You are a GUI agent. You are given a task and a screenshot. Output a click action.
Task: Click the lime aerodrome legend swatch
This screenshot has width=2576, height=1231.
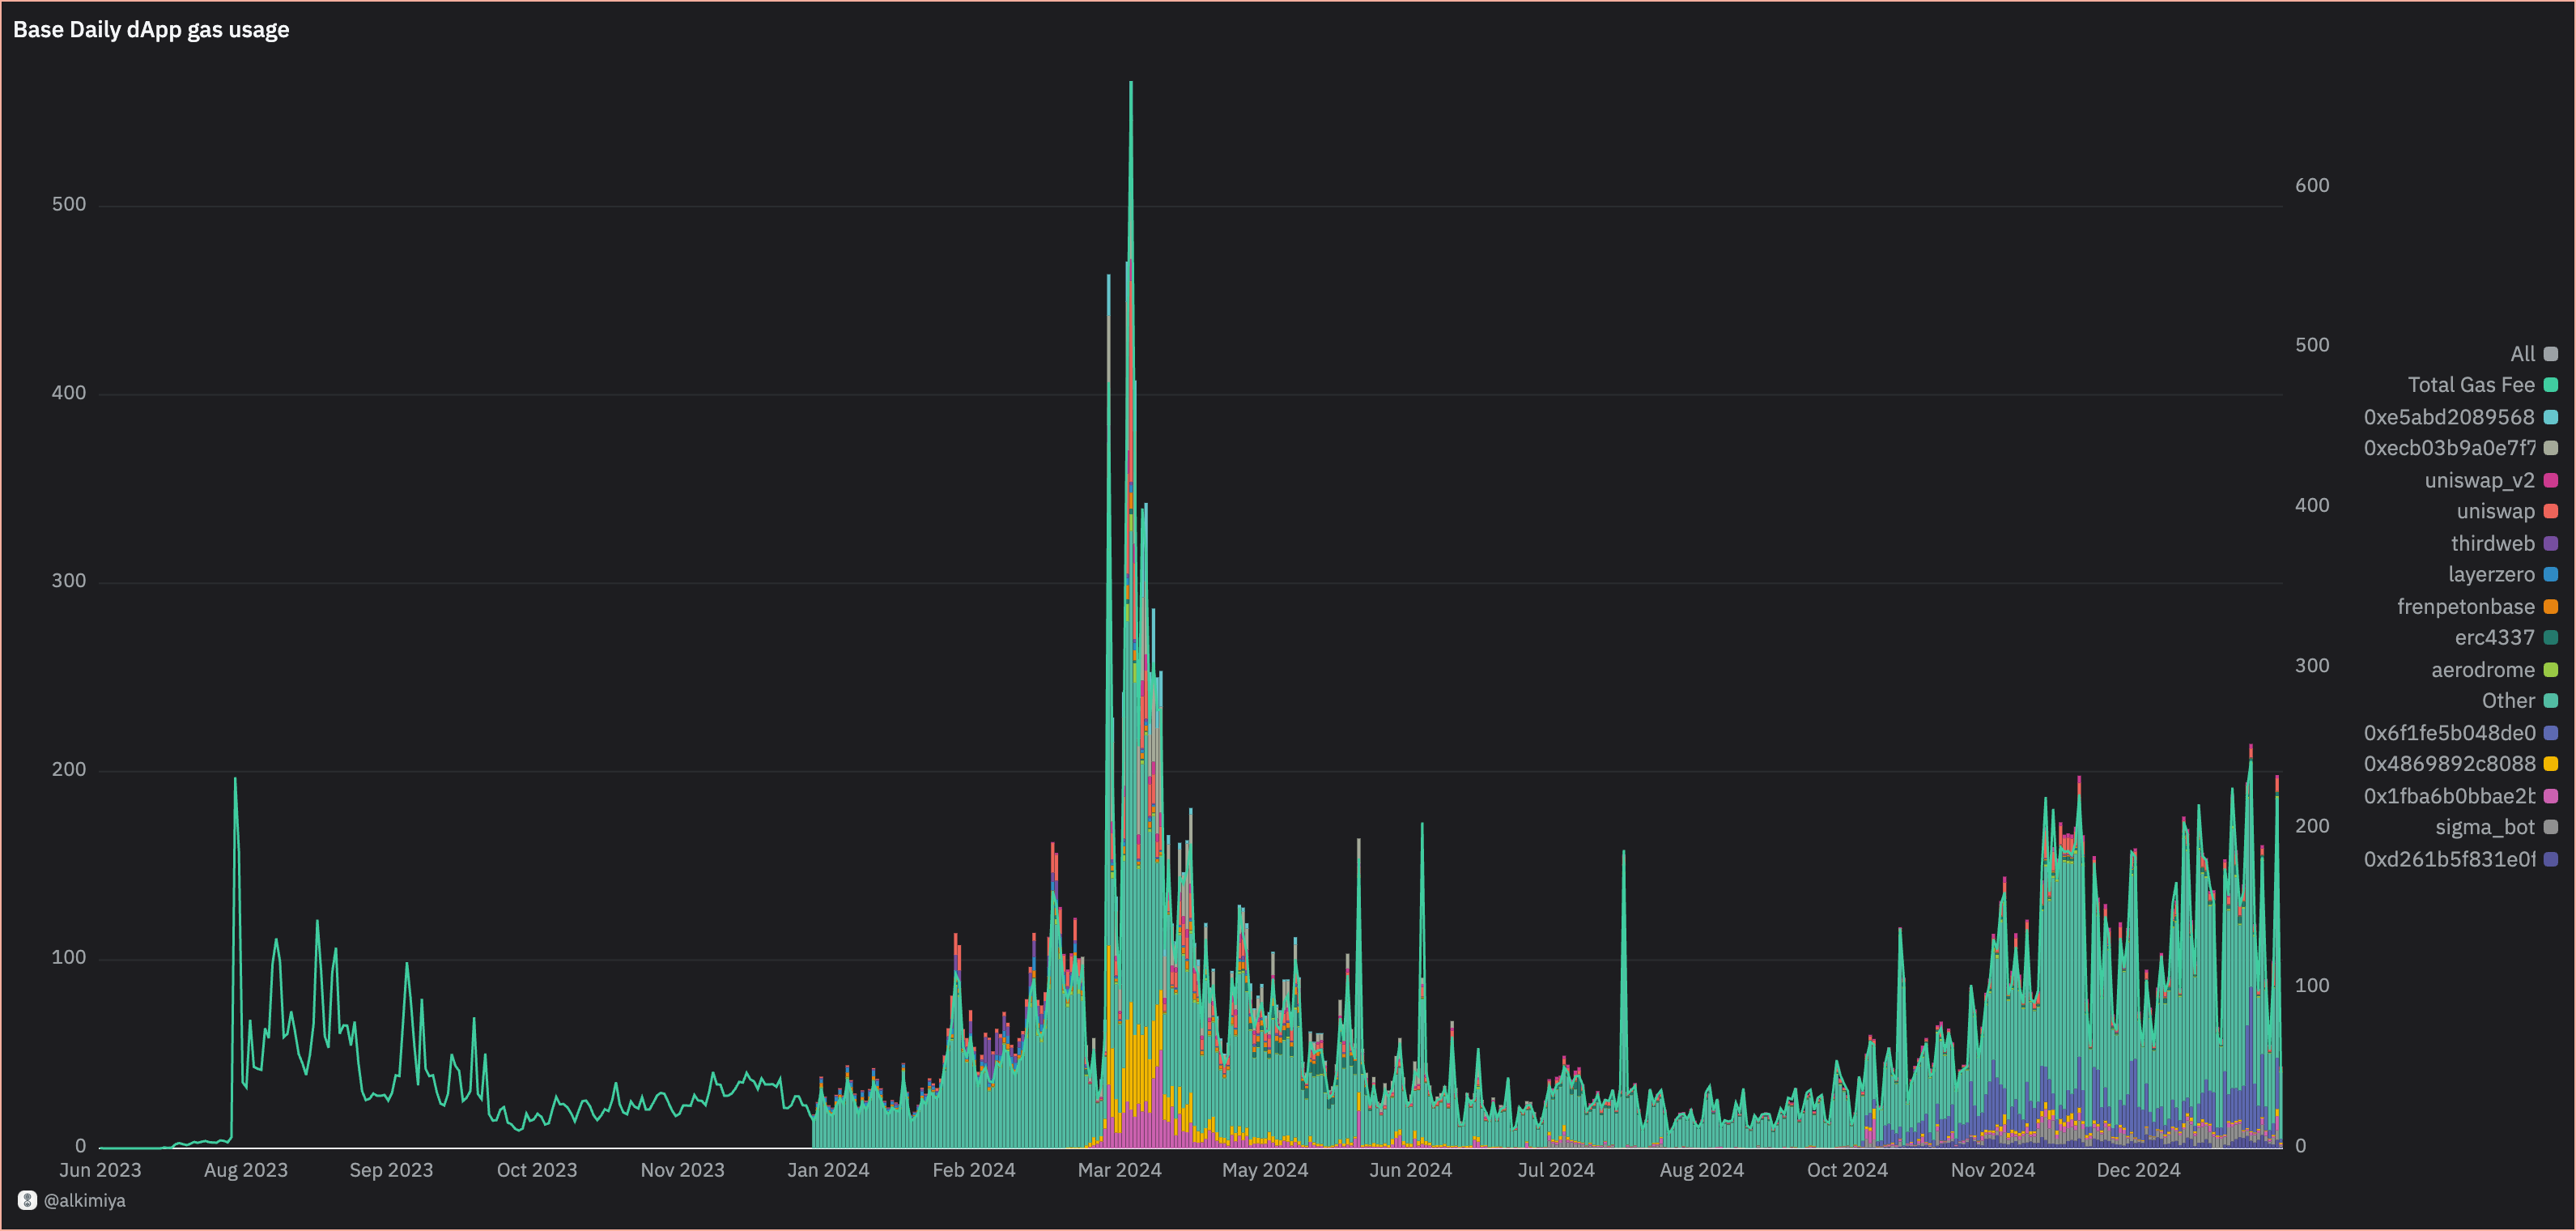2551,669
